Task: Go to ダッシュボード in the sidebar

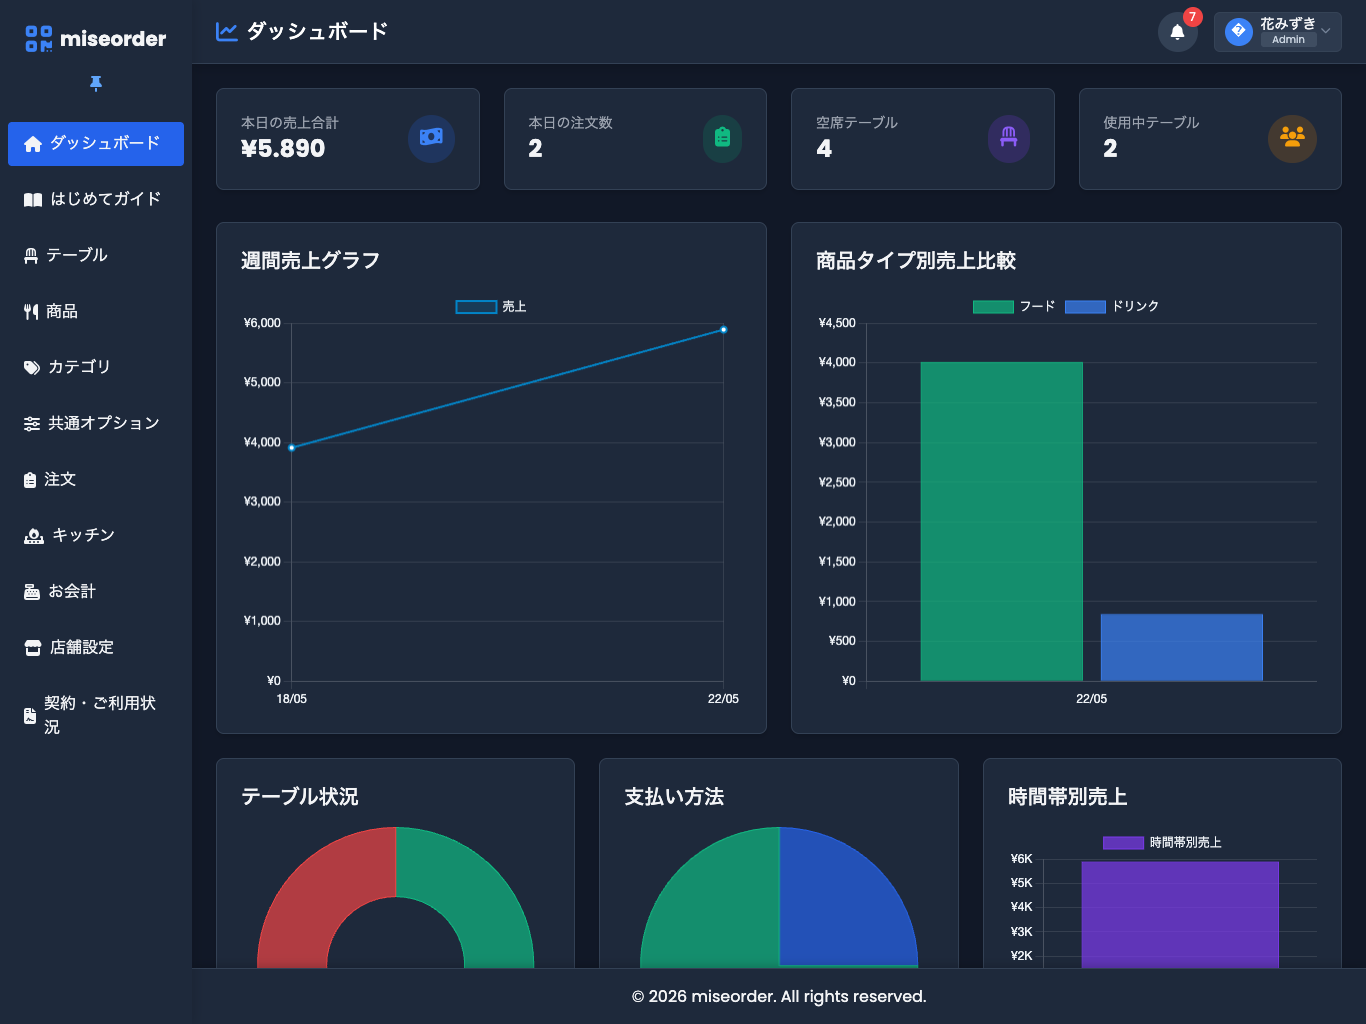Action: pos(96,144)
